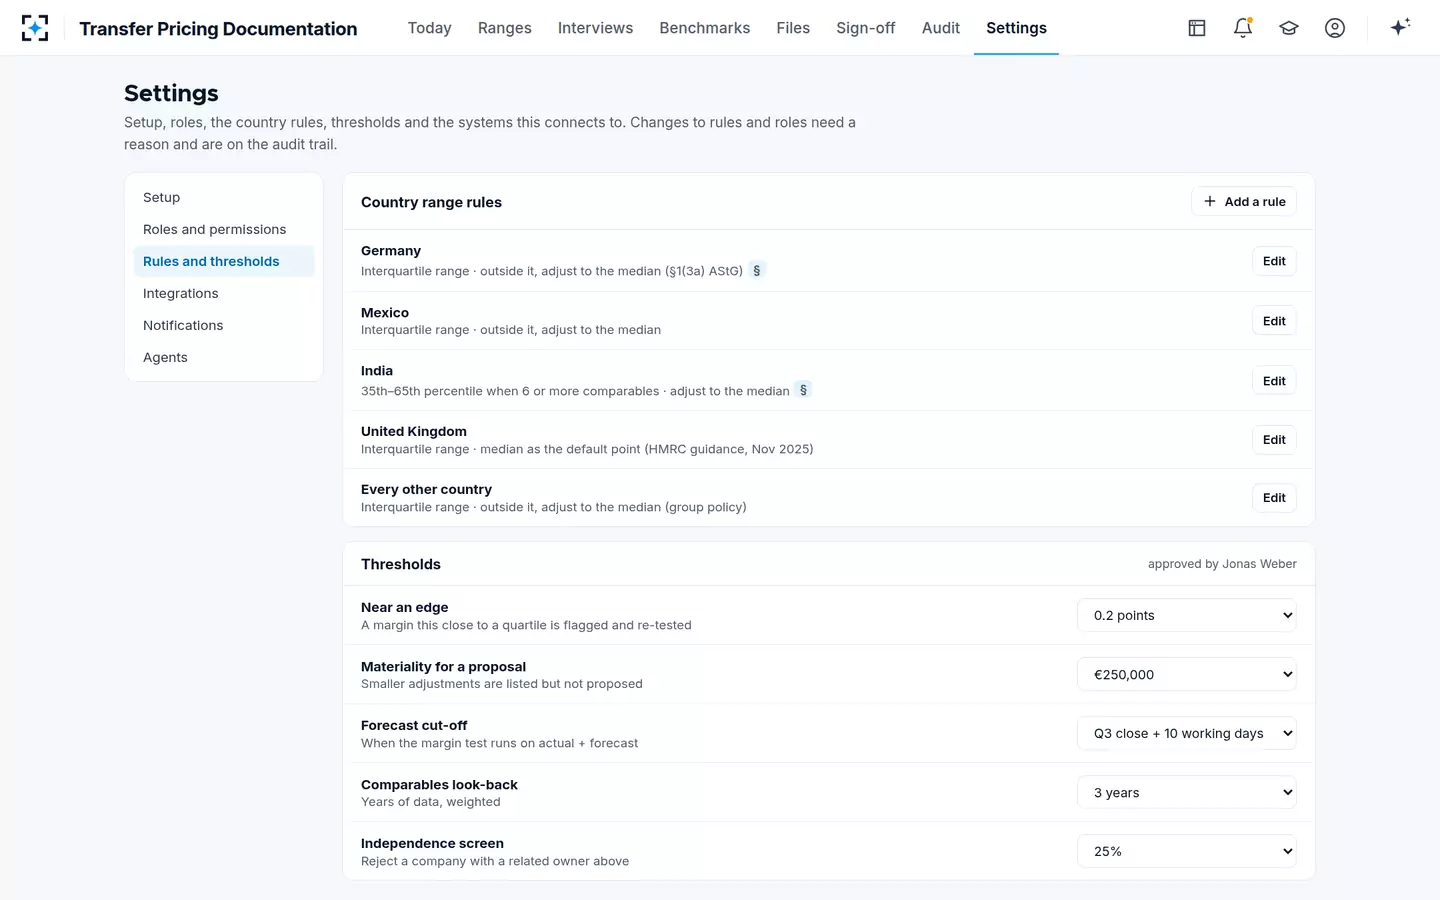Select Rules and thresholds section
This screenshot has width=1440, height=900.
(x=224, y=261)
